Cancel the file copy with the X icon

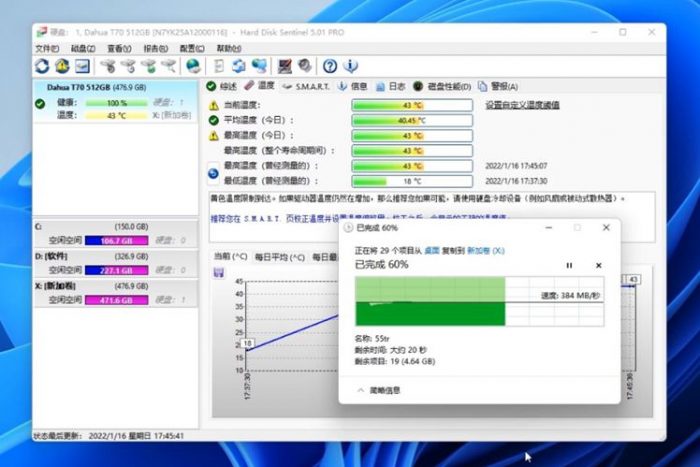[598, 265]
